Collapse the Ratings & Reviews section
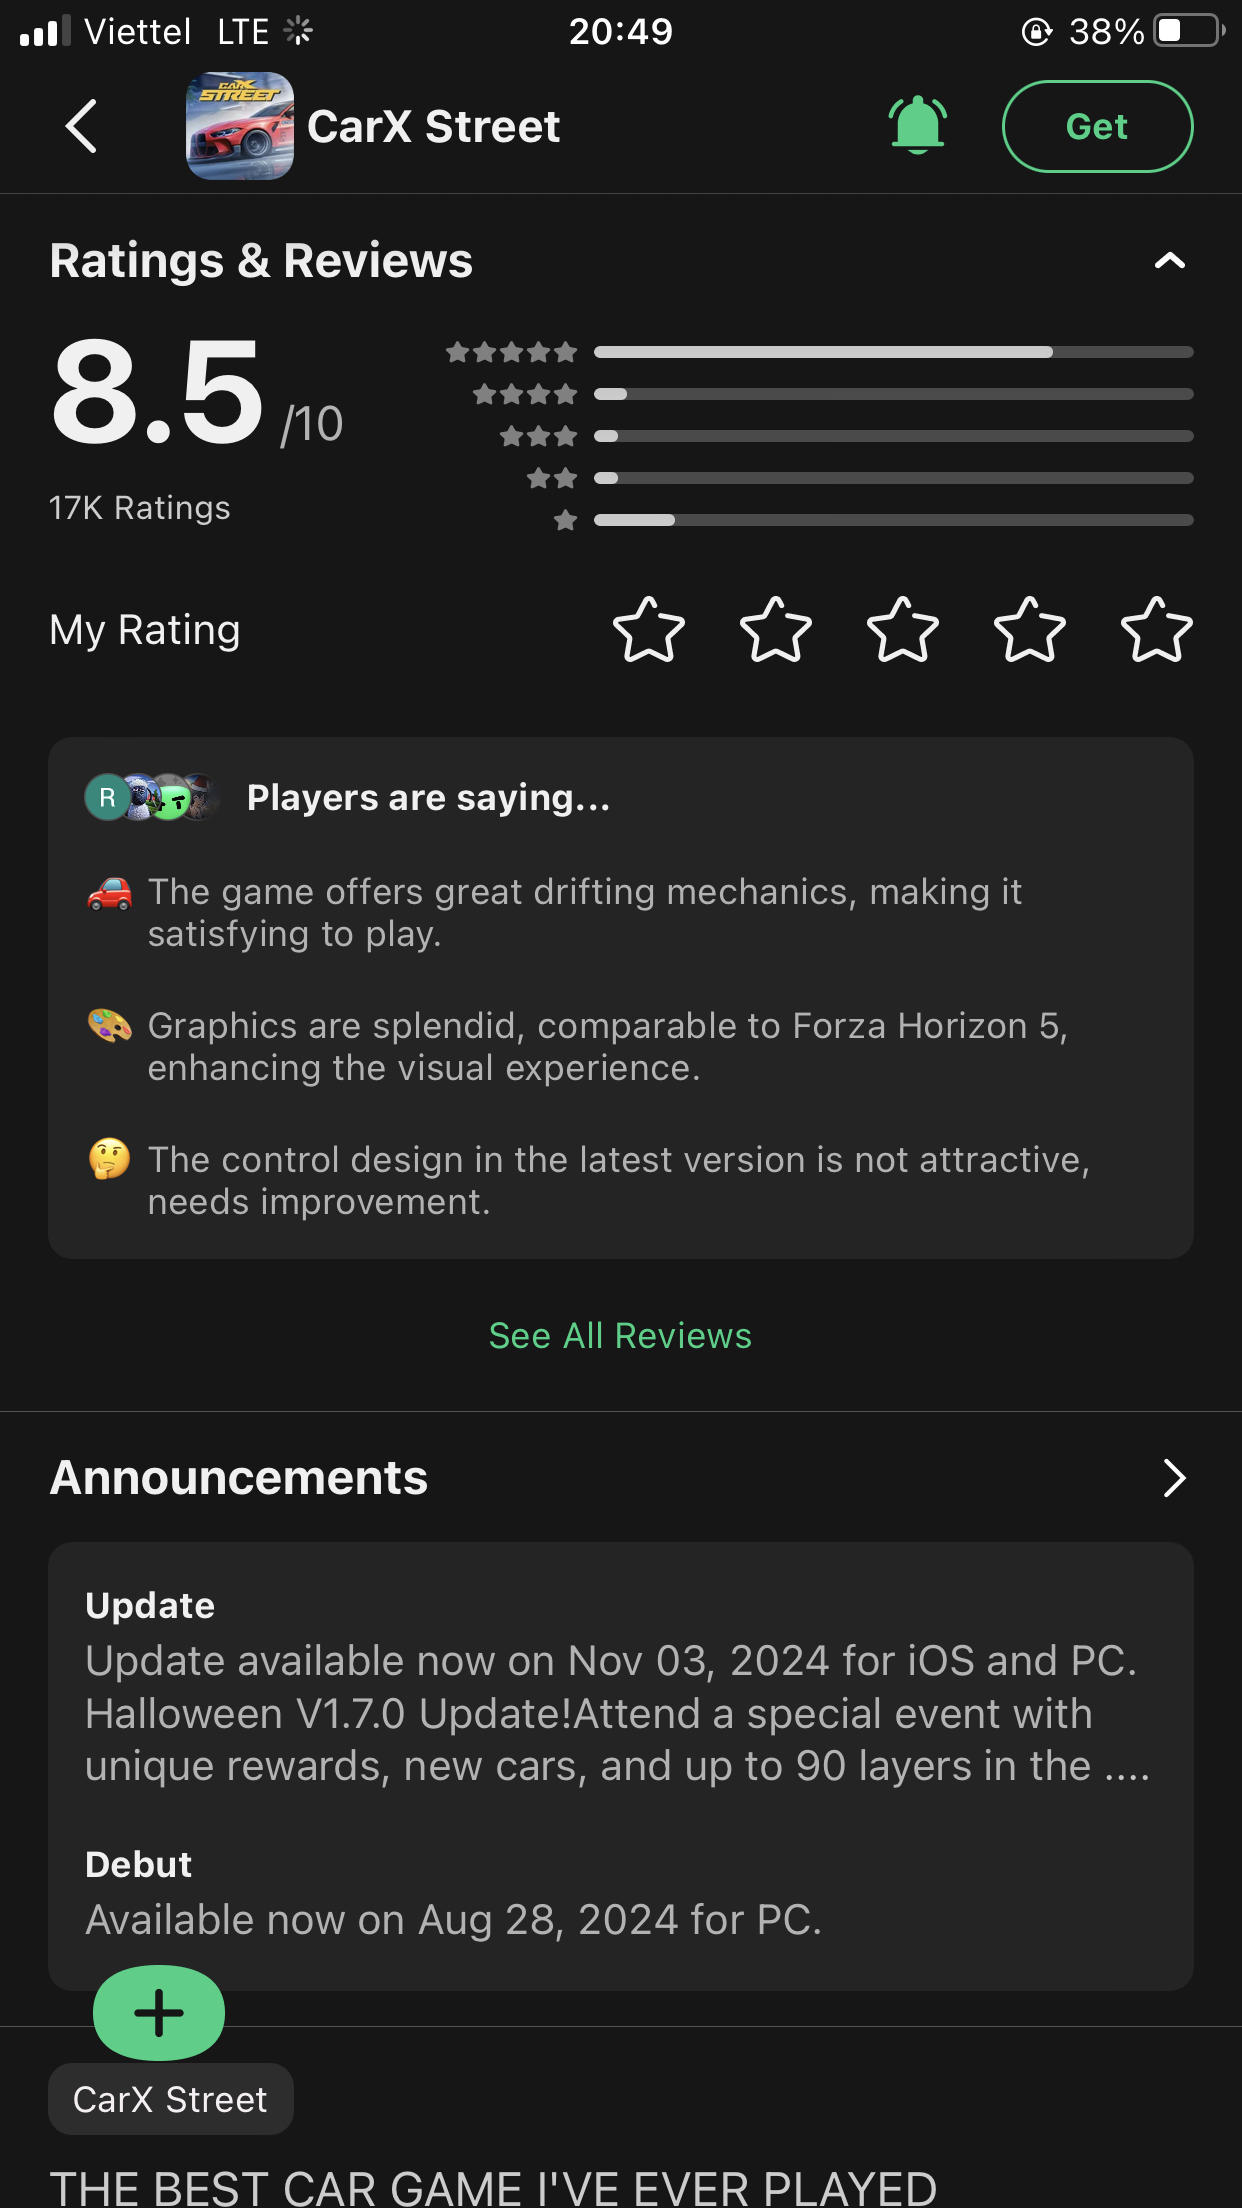Screen dimensions: 1242x2208 (1169, 262)
